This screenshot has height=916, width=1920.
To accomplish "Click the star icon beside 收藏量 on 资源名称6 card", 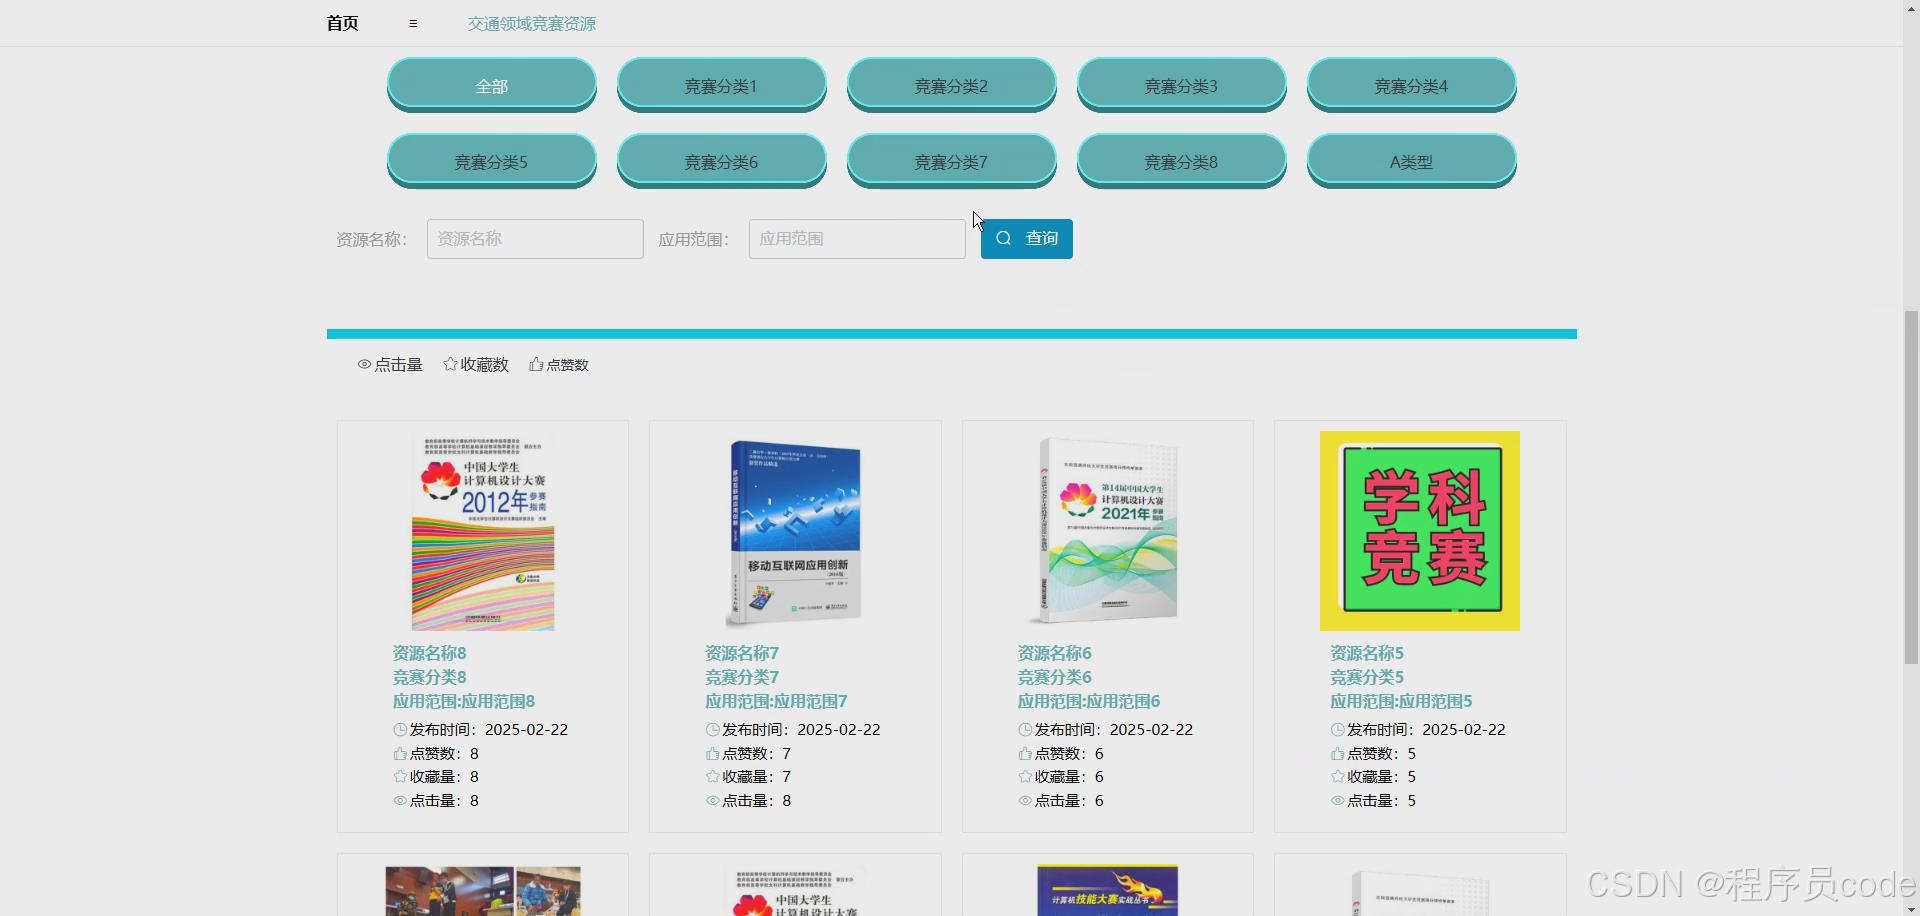I will point(1024,776).
